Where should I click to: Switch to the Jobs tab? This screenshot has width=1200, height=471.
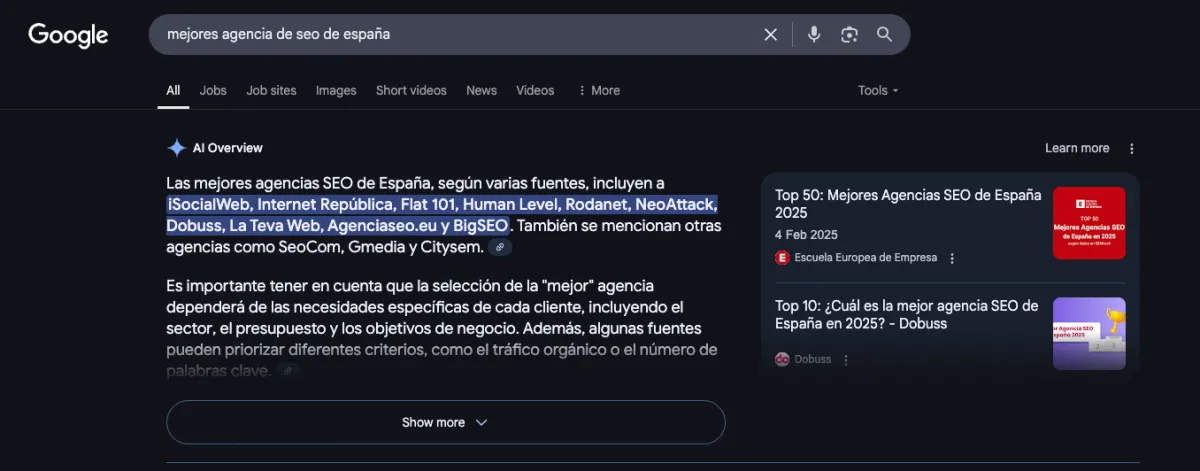coord(213,90)
